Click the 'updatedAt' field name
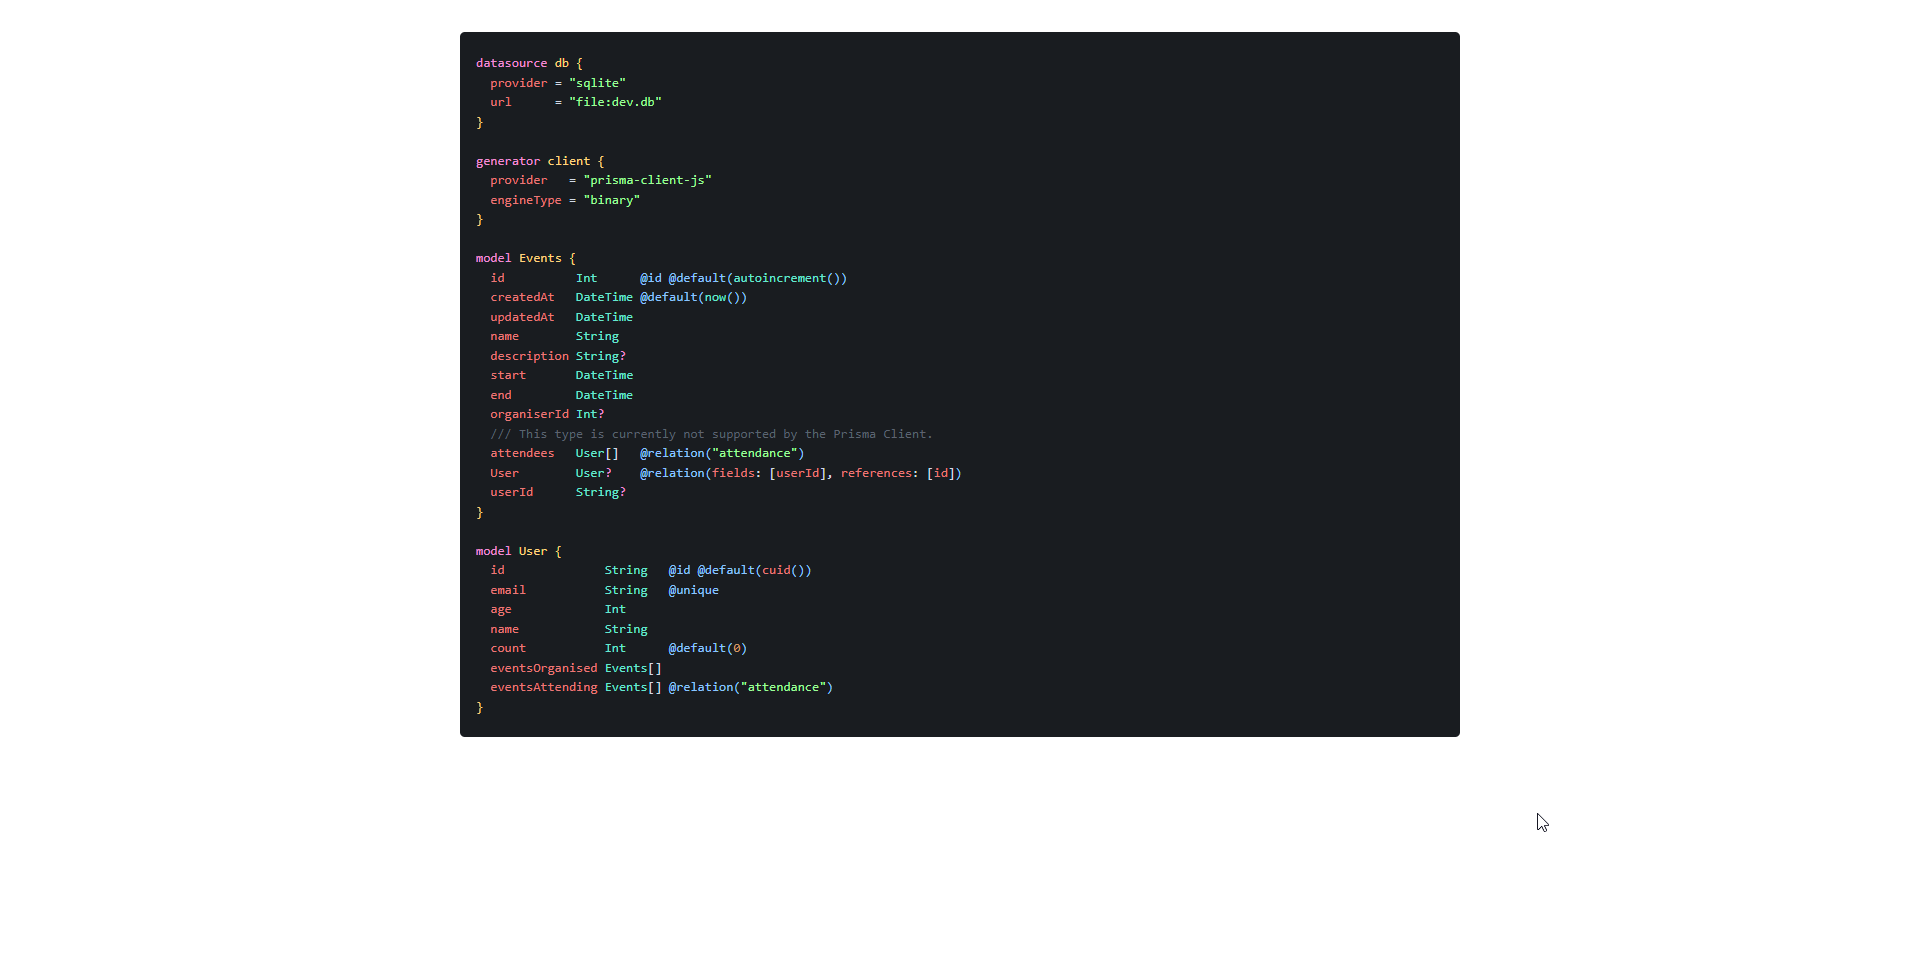1920x961 pixels. pos(522,317)
